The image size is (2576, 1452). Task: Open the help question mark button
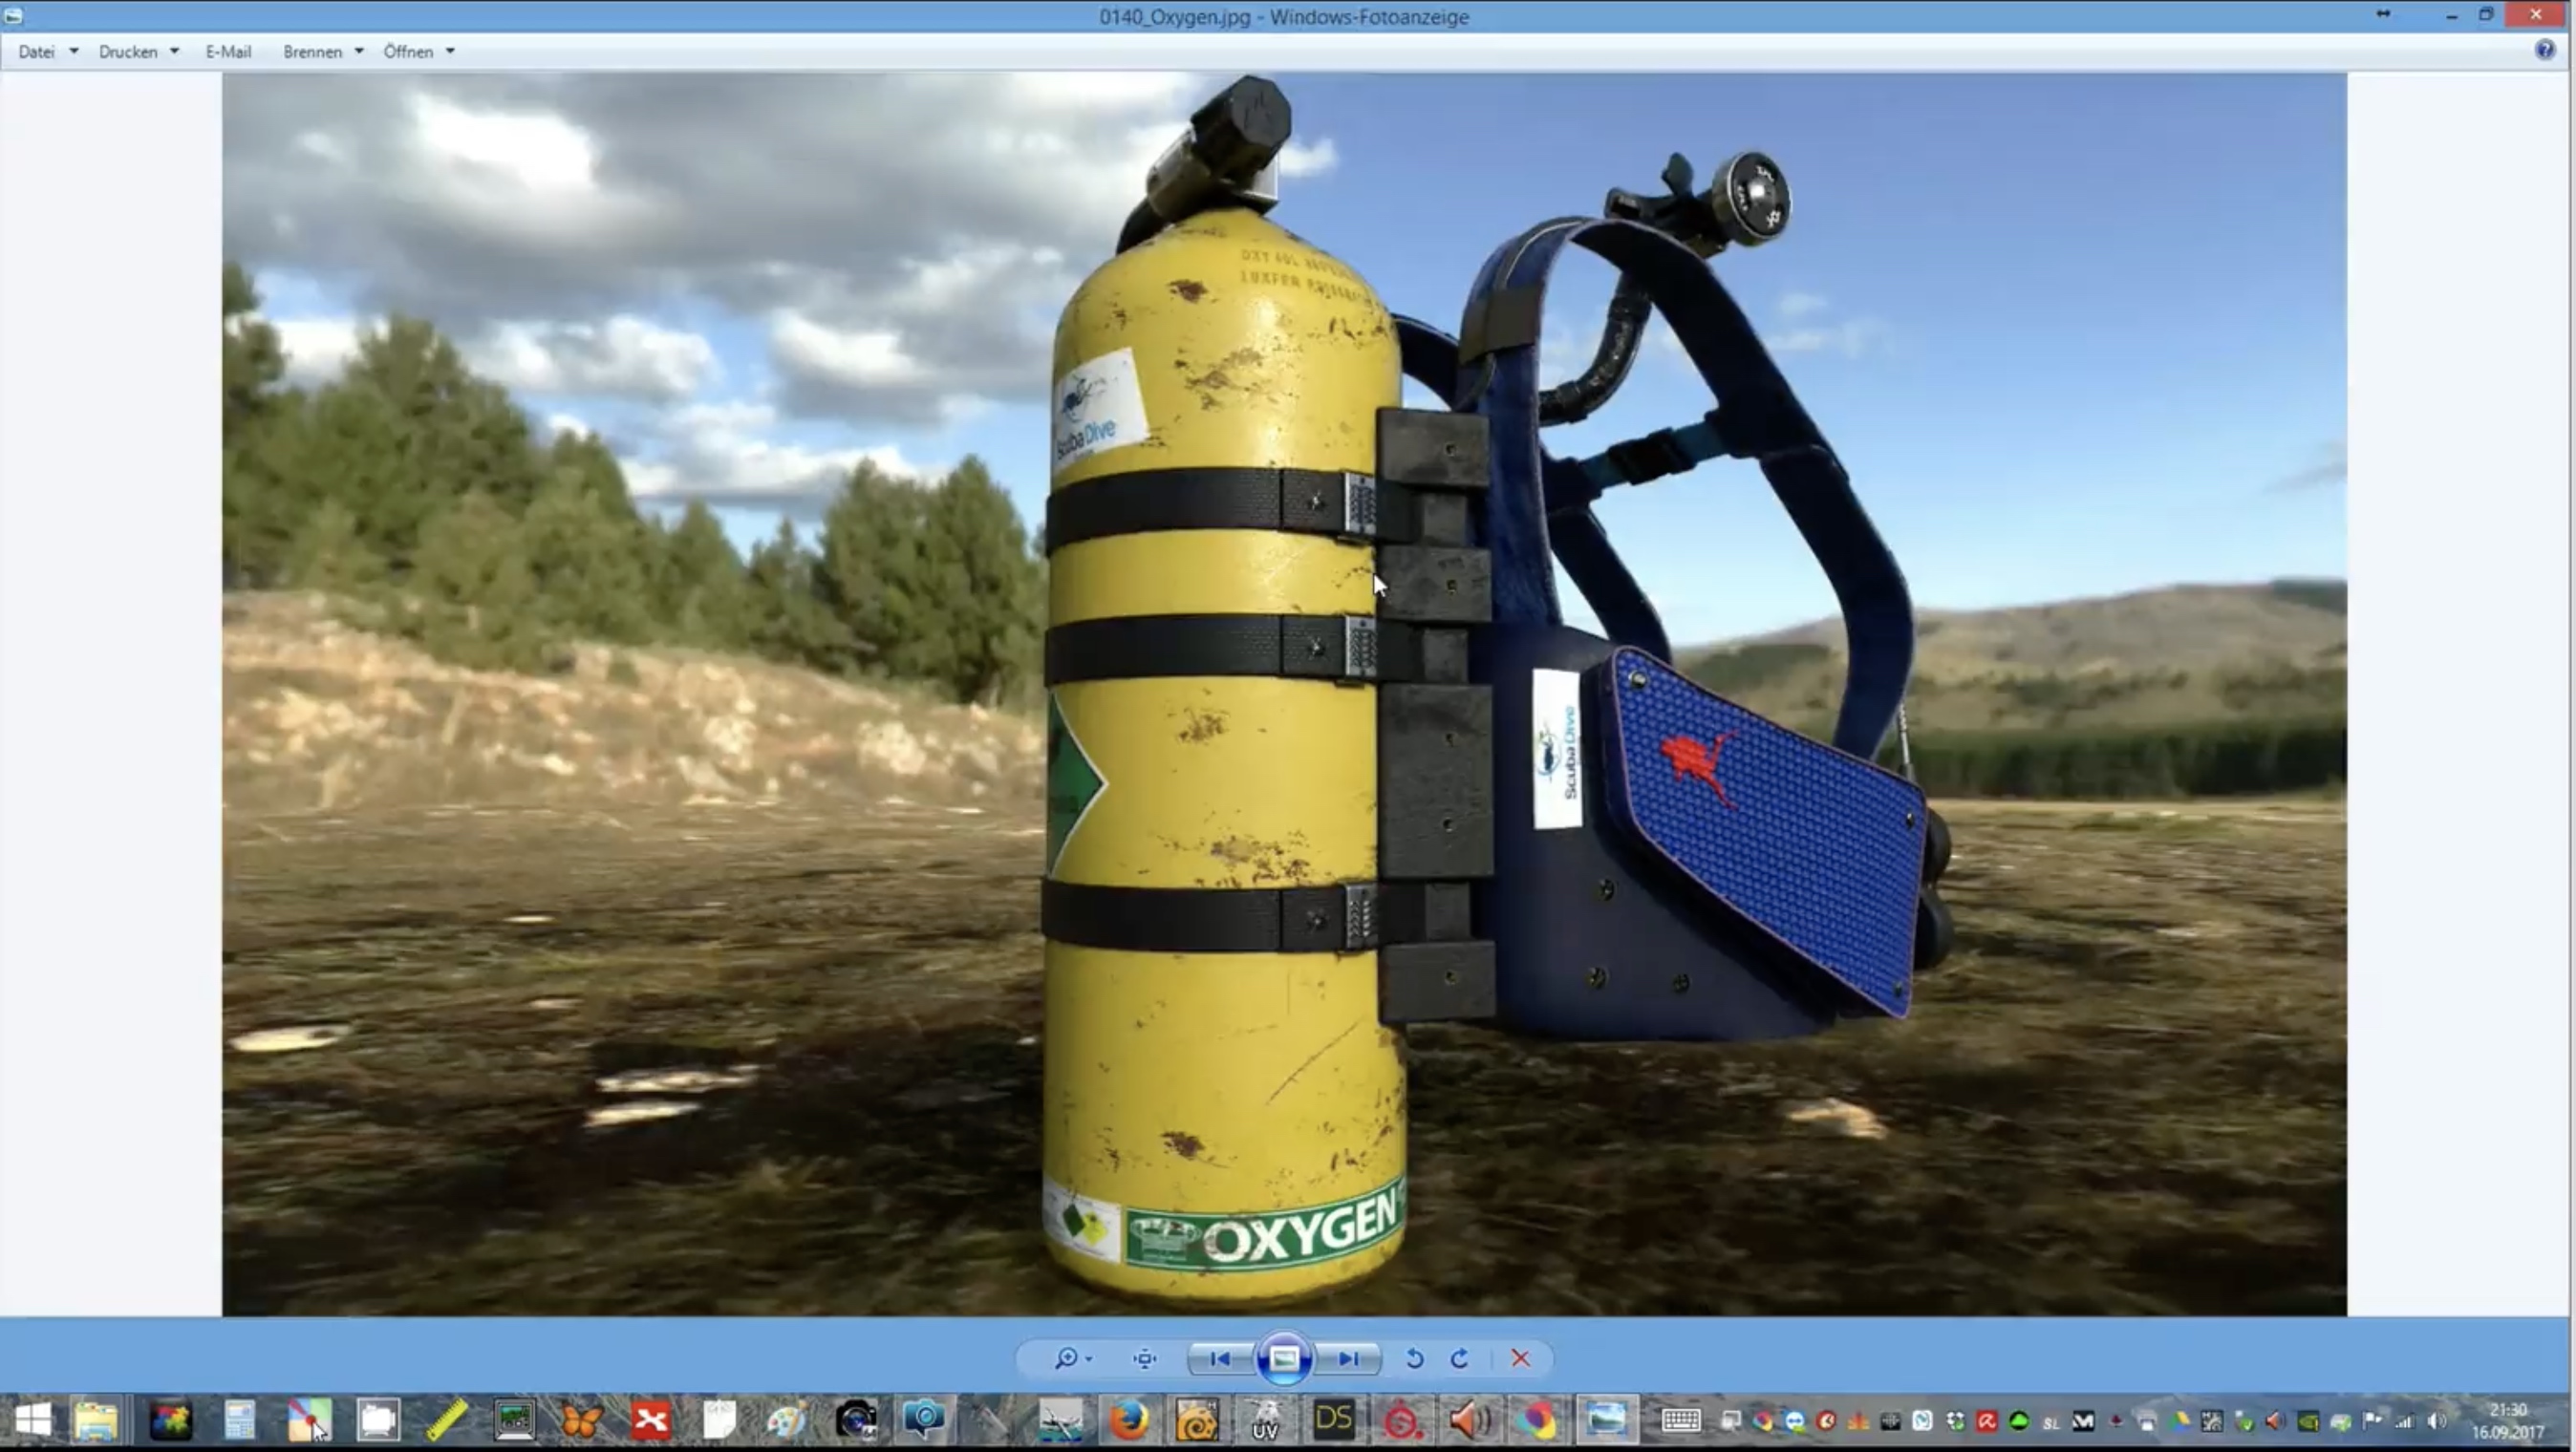(2544, 51)
